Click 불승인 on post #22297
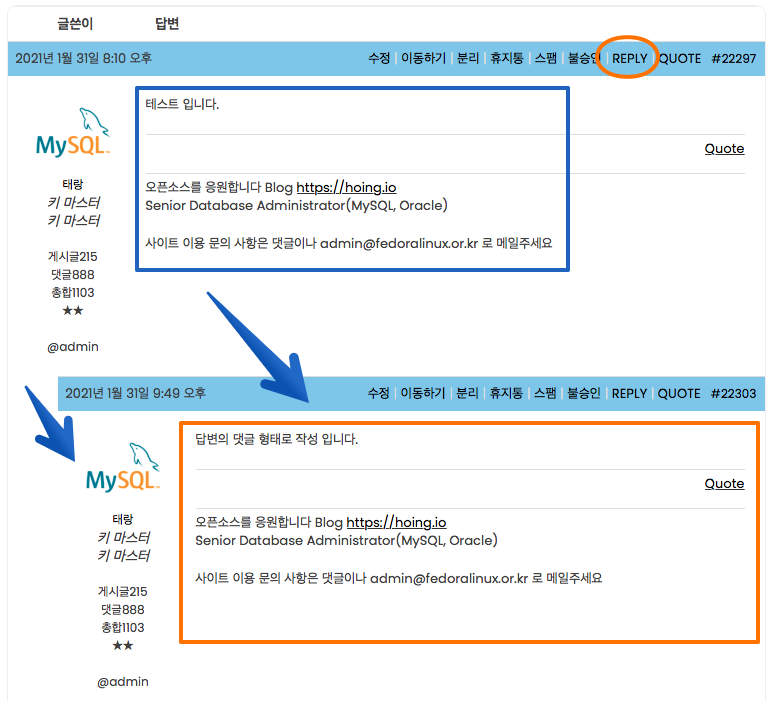The height and width of the screenshot is (701, 777). (584, 58)
